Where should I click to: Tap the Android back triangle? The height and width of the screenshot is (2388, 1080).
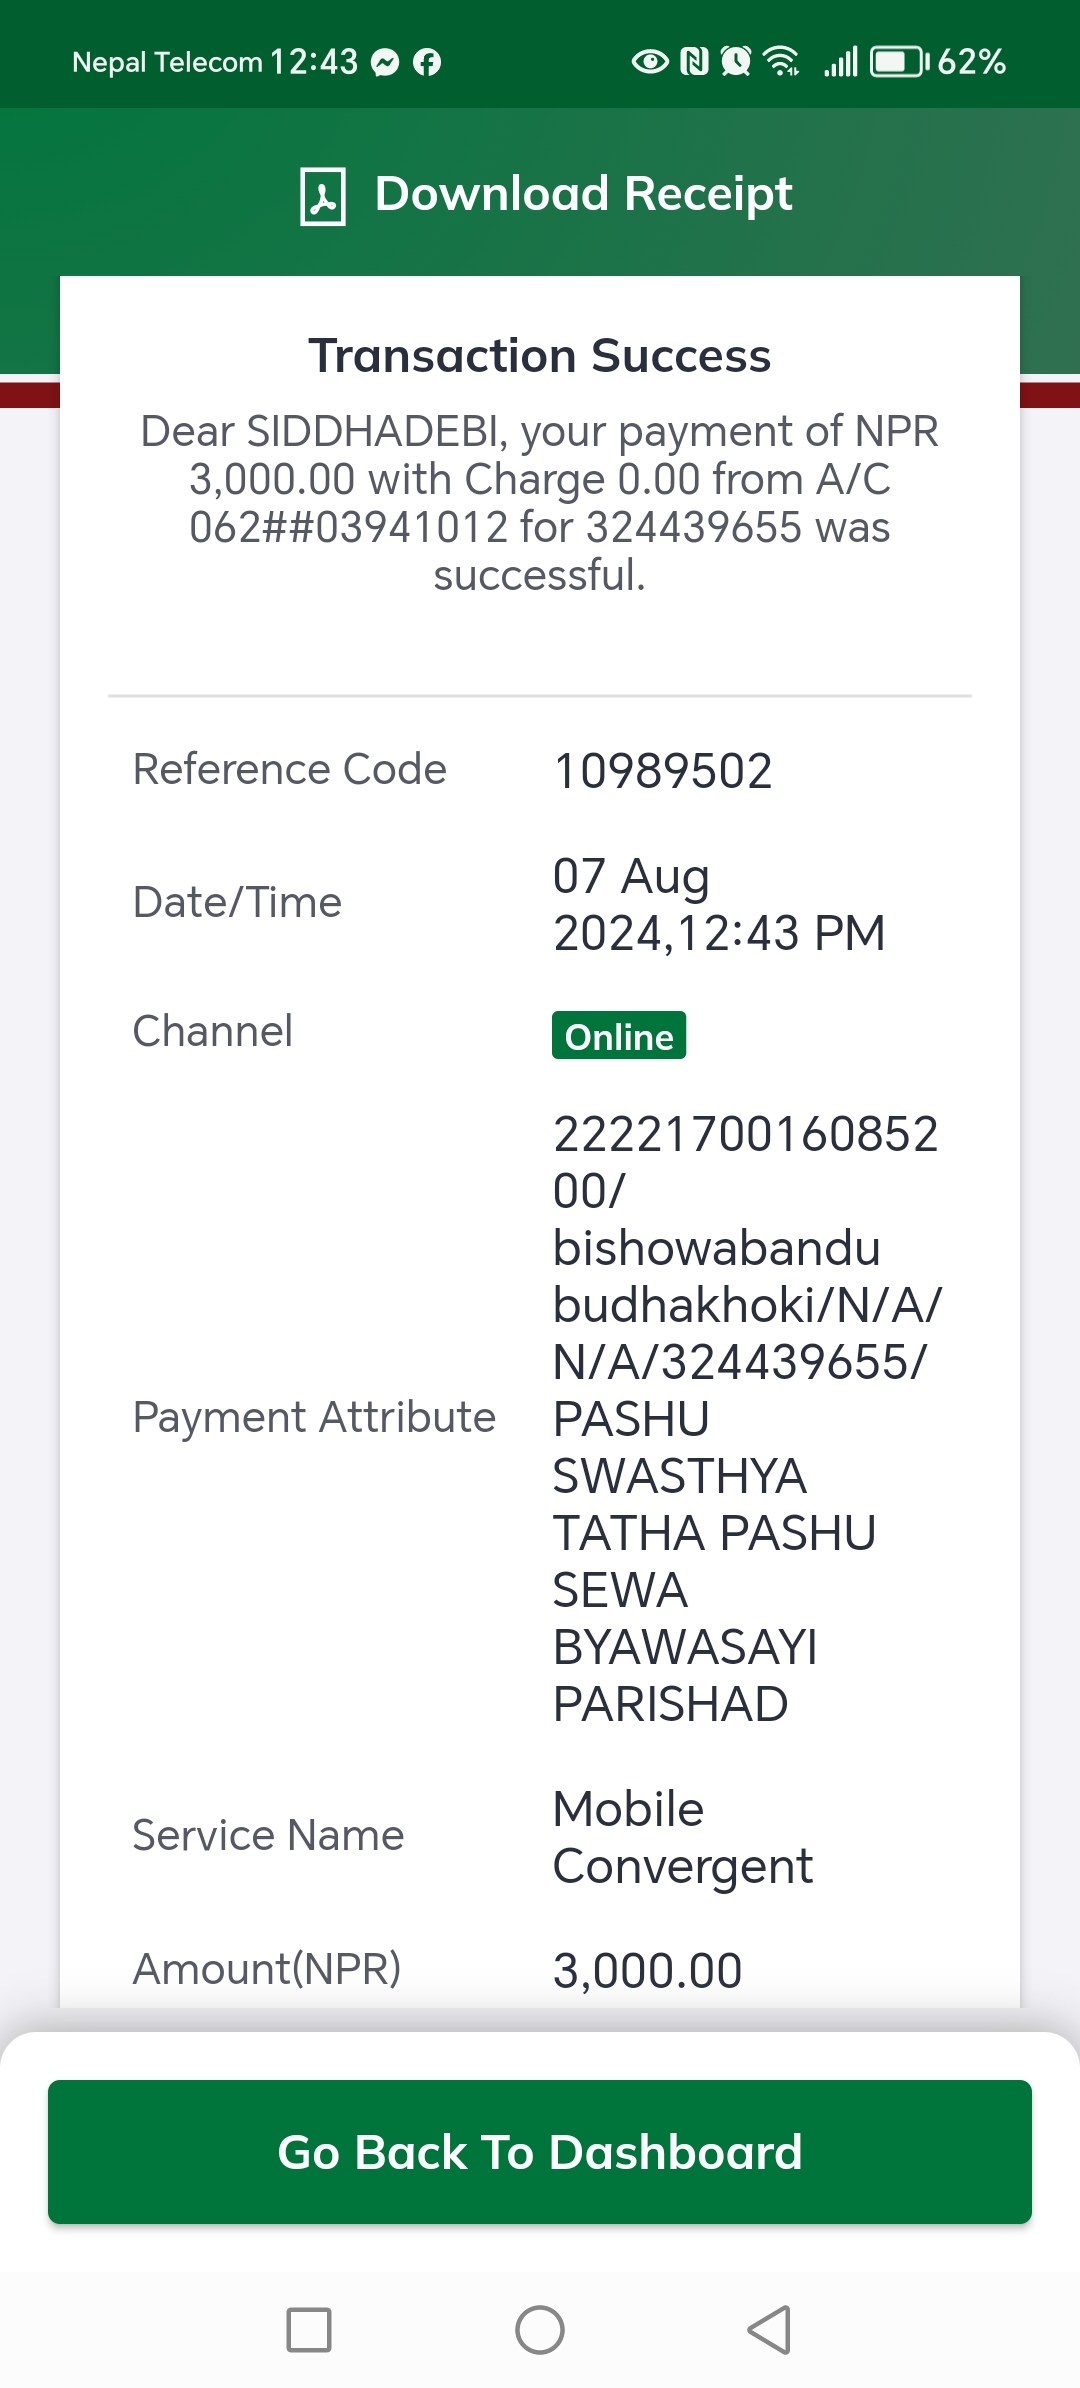pos(769,2330)
